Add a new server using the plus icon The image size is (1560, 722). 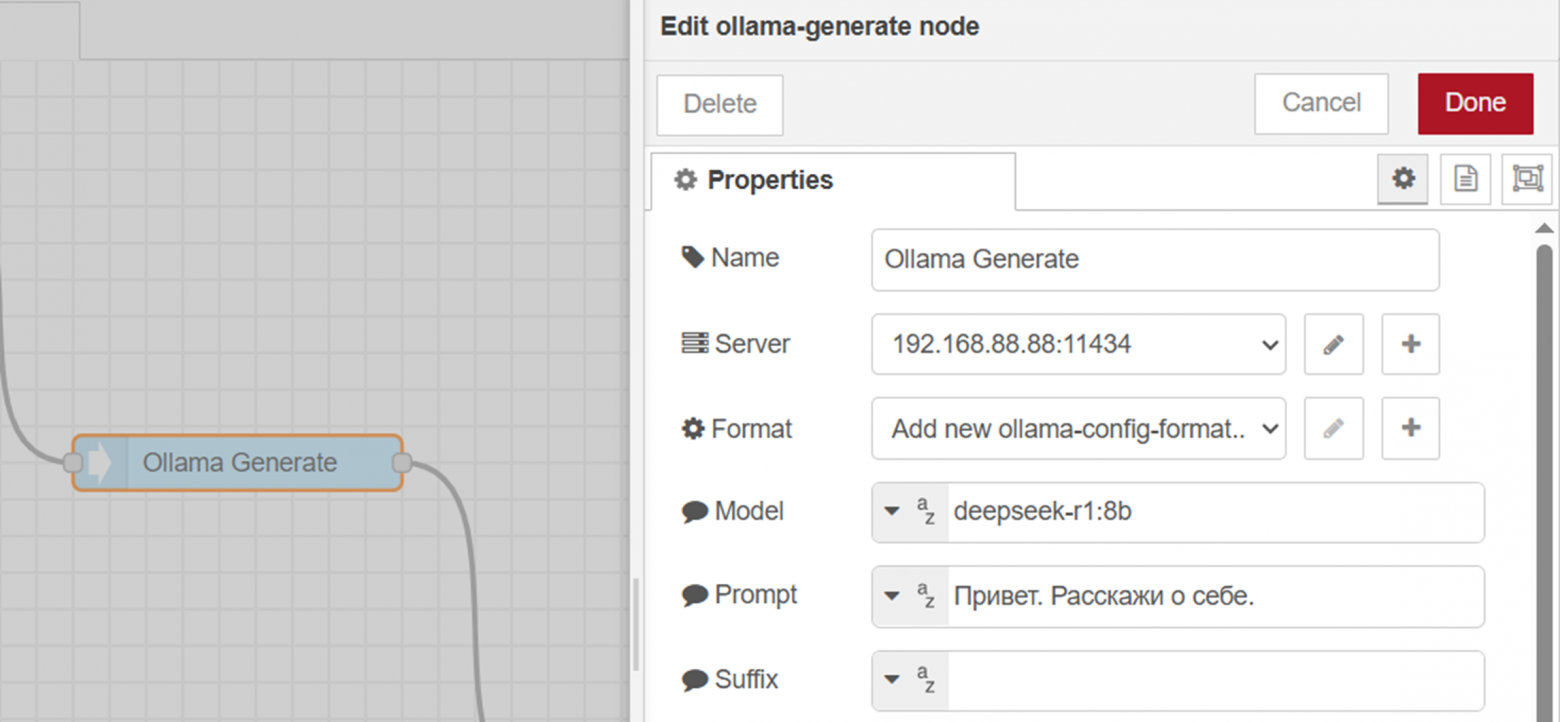[x=1410, y=344]
